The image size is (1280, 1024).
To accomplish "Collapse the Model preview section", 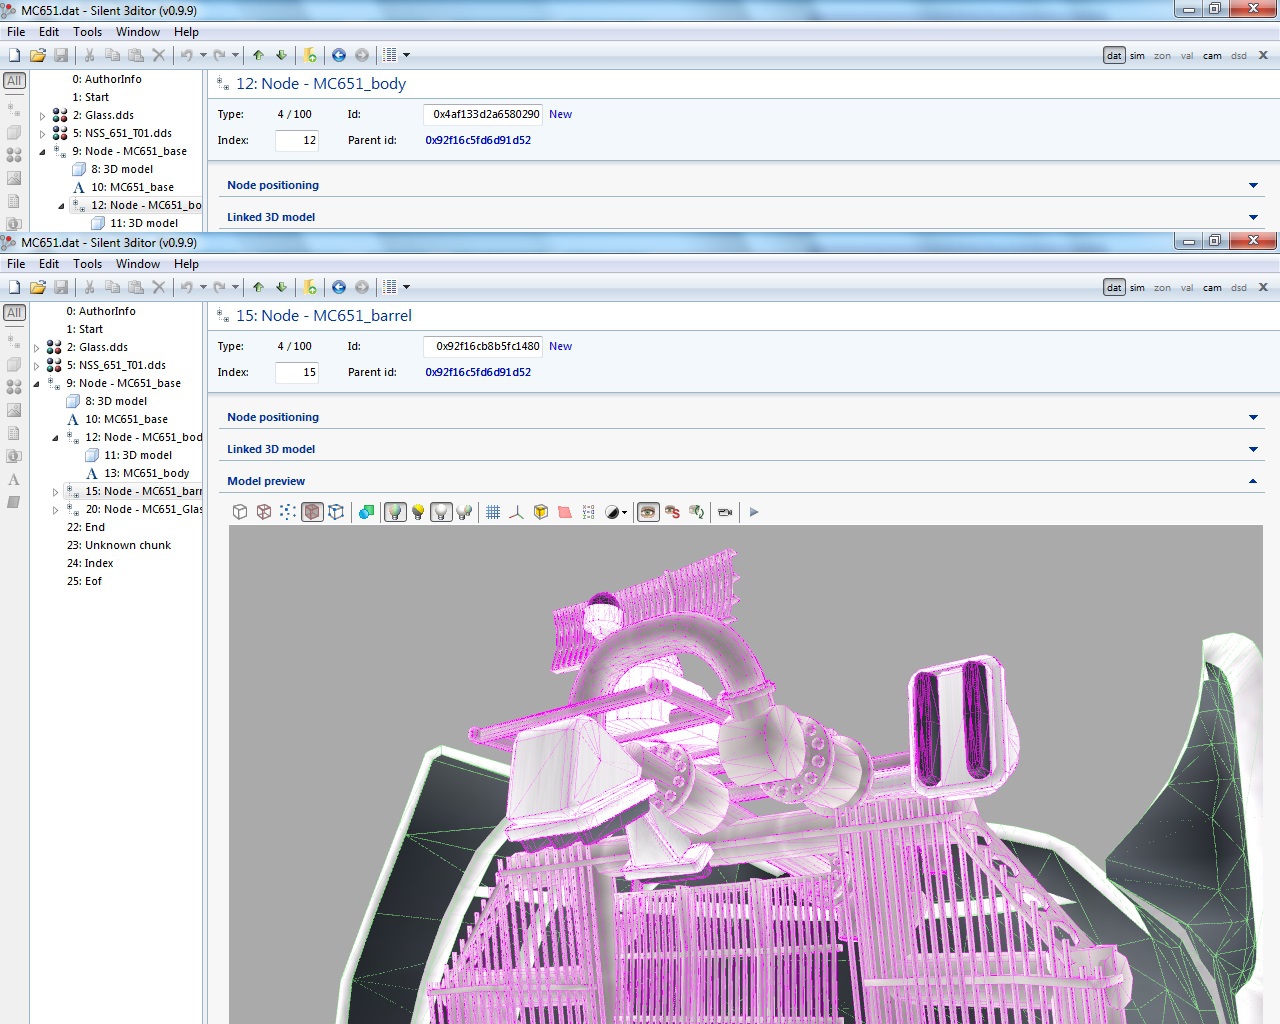I will click(1253, 481).
